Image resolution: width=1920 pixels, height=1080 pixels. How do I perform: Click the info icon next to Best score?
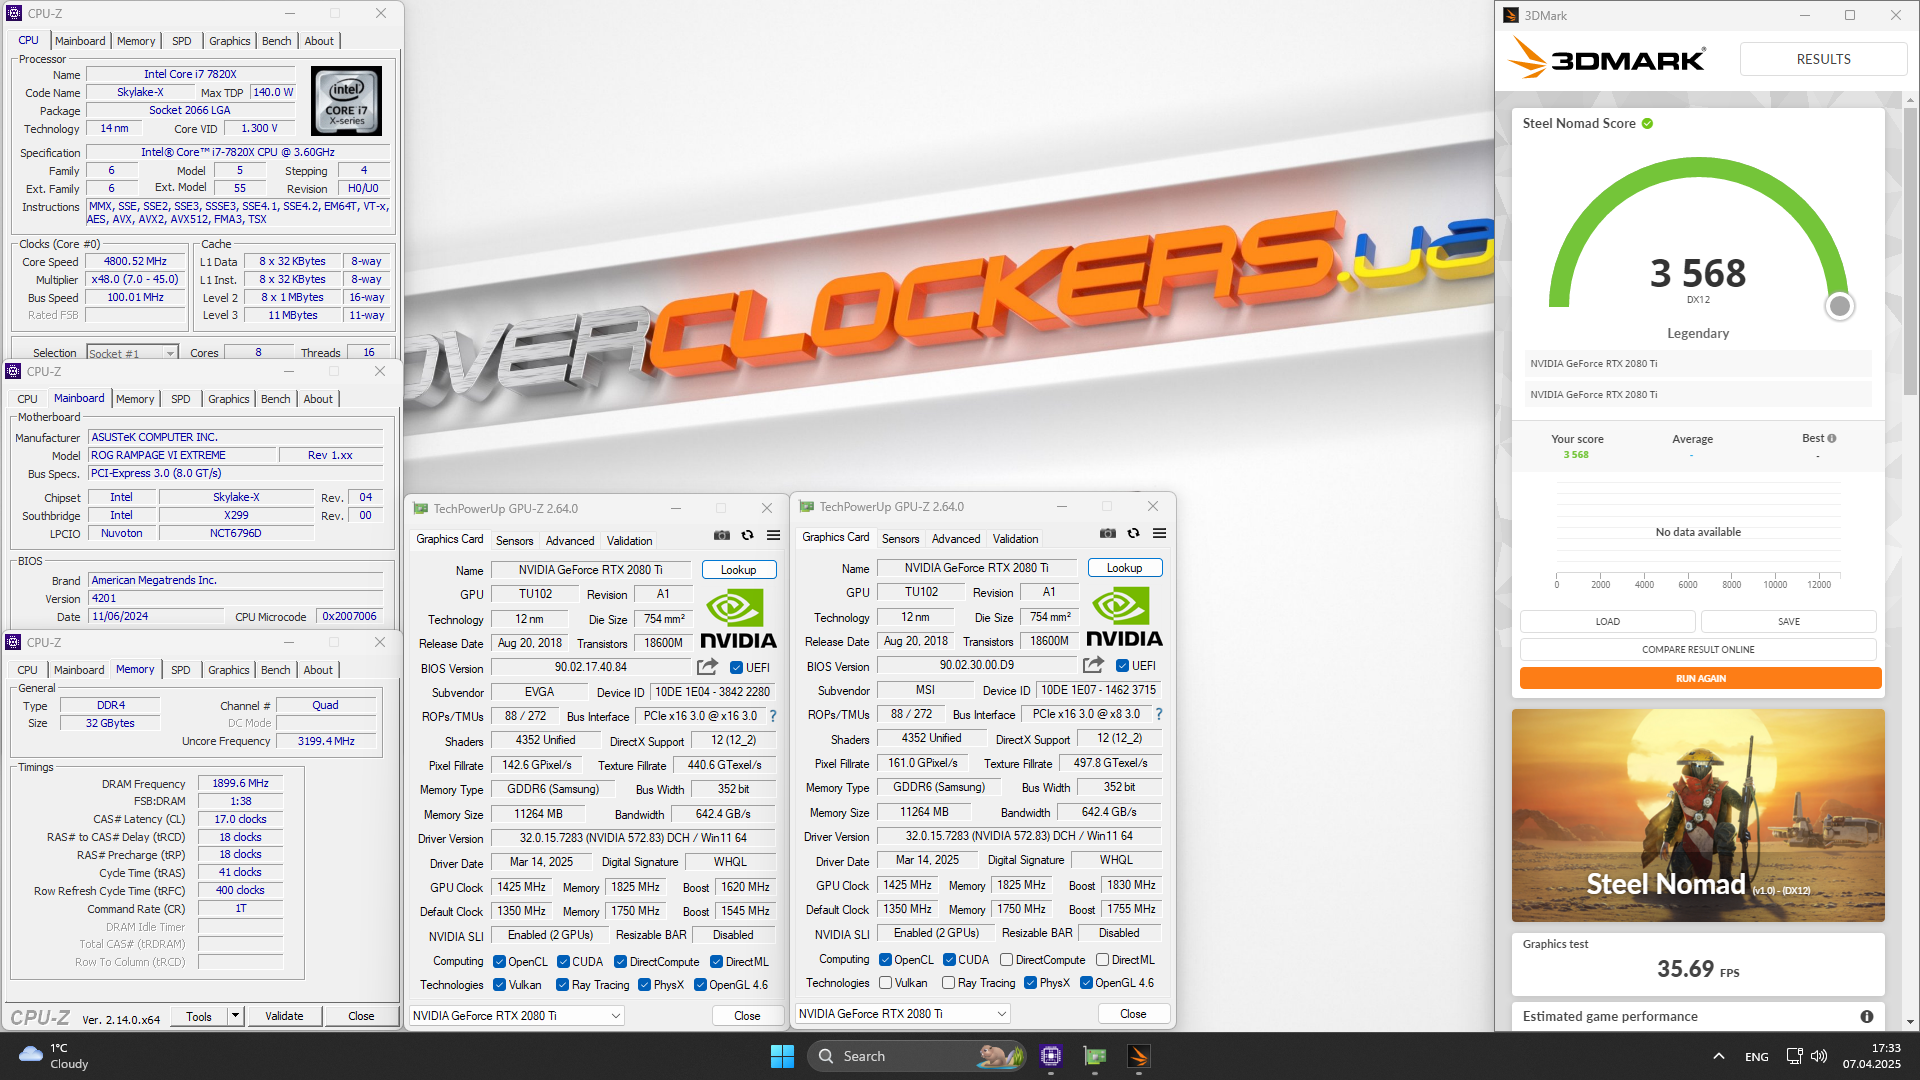click(1832, 438)
